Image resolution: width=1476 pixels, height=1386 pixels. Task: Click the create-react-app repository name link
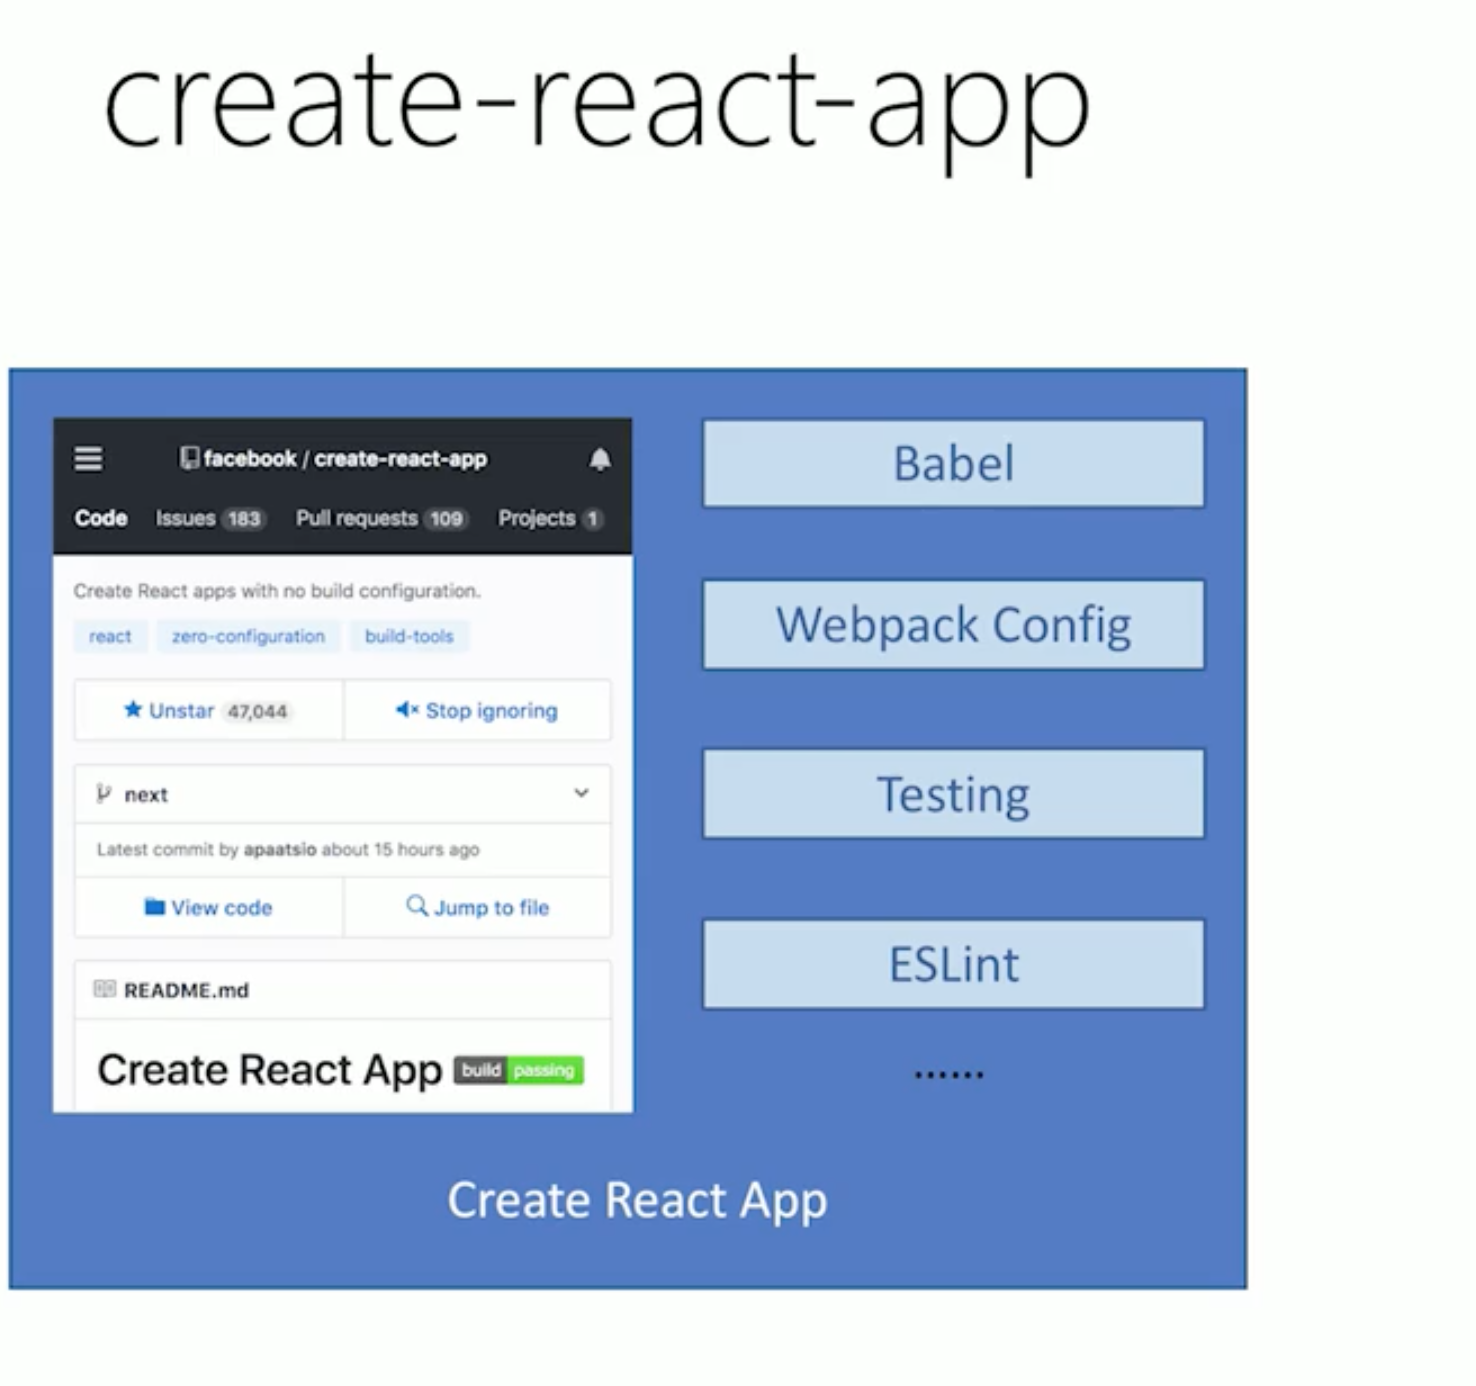pyautogui.click(x=401, y=458)
